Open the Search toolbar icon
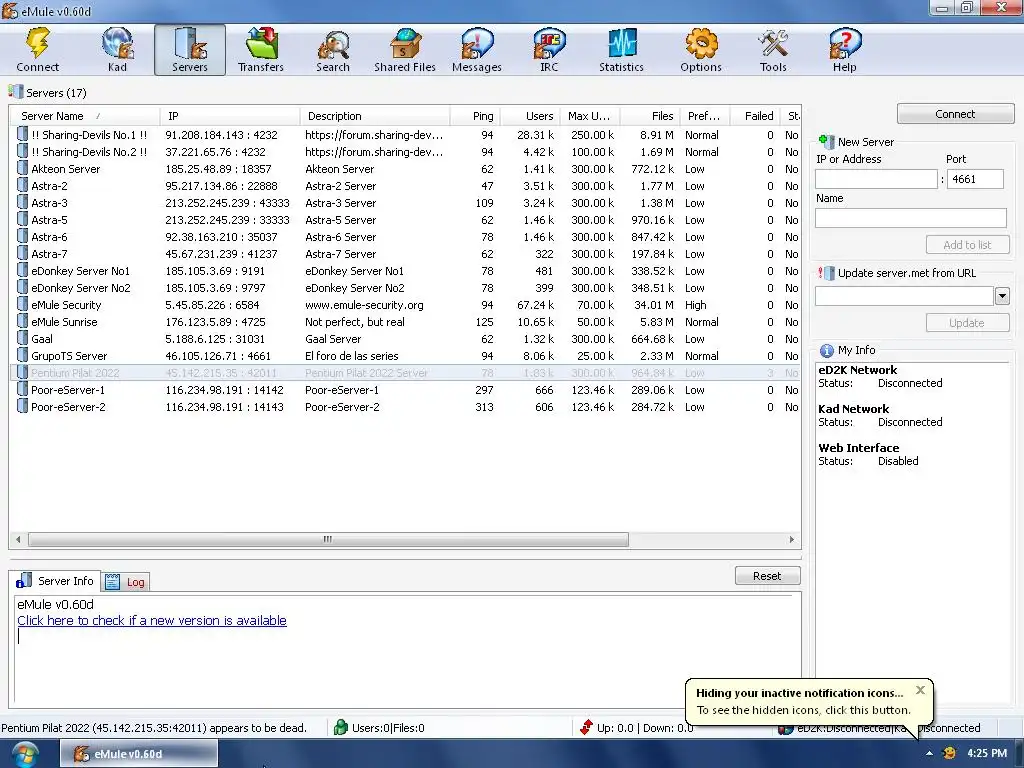Screen dimensions: 1024x768 click(x=333, y=50)
